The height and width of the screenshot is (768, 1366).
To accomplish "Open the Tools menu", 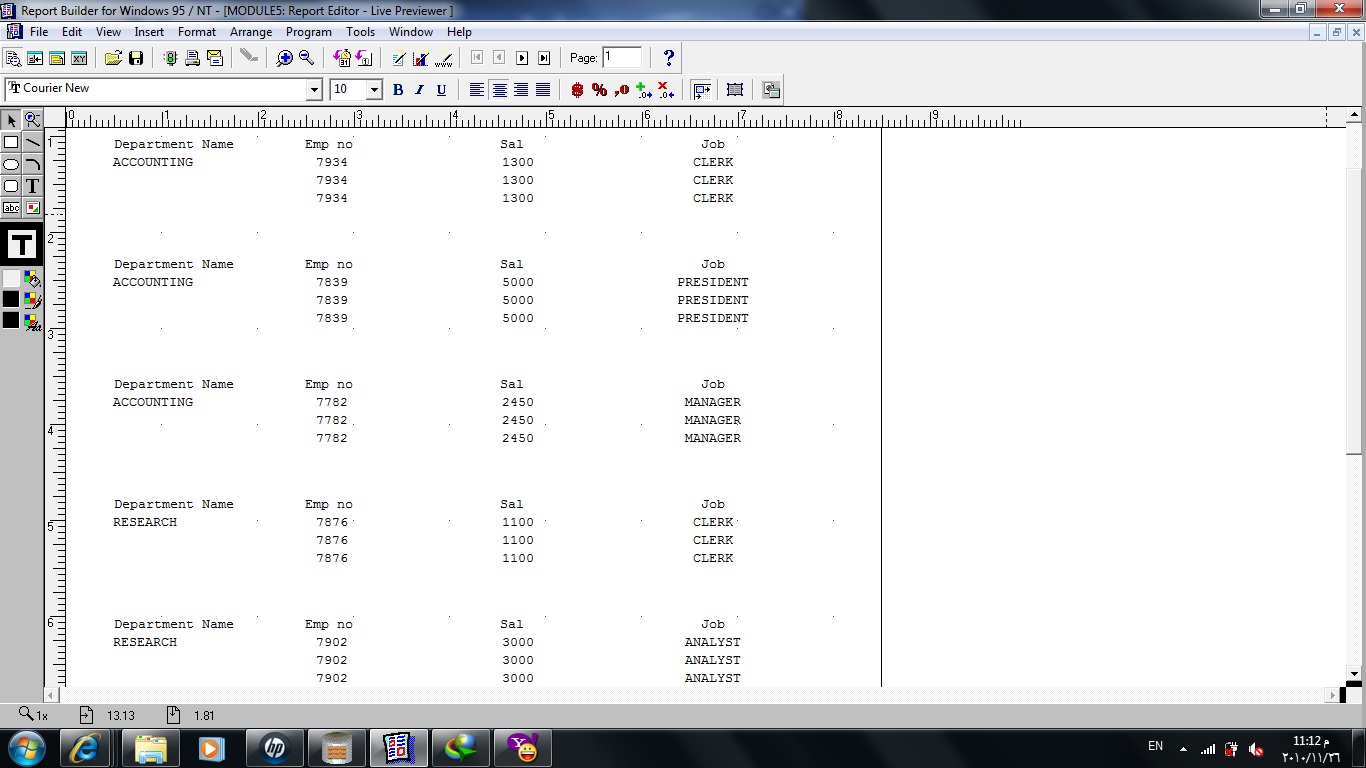I will [360, 32].
